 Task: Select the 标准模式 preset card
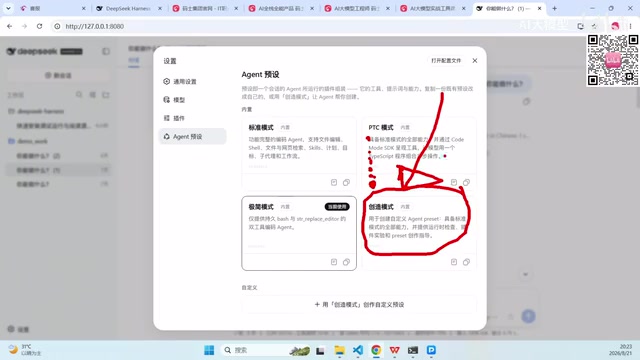pos(299,153)
